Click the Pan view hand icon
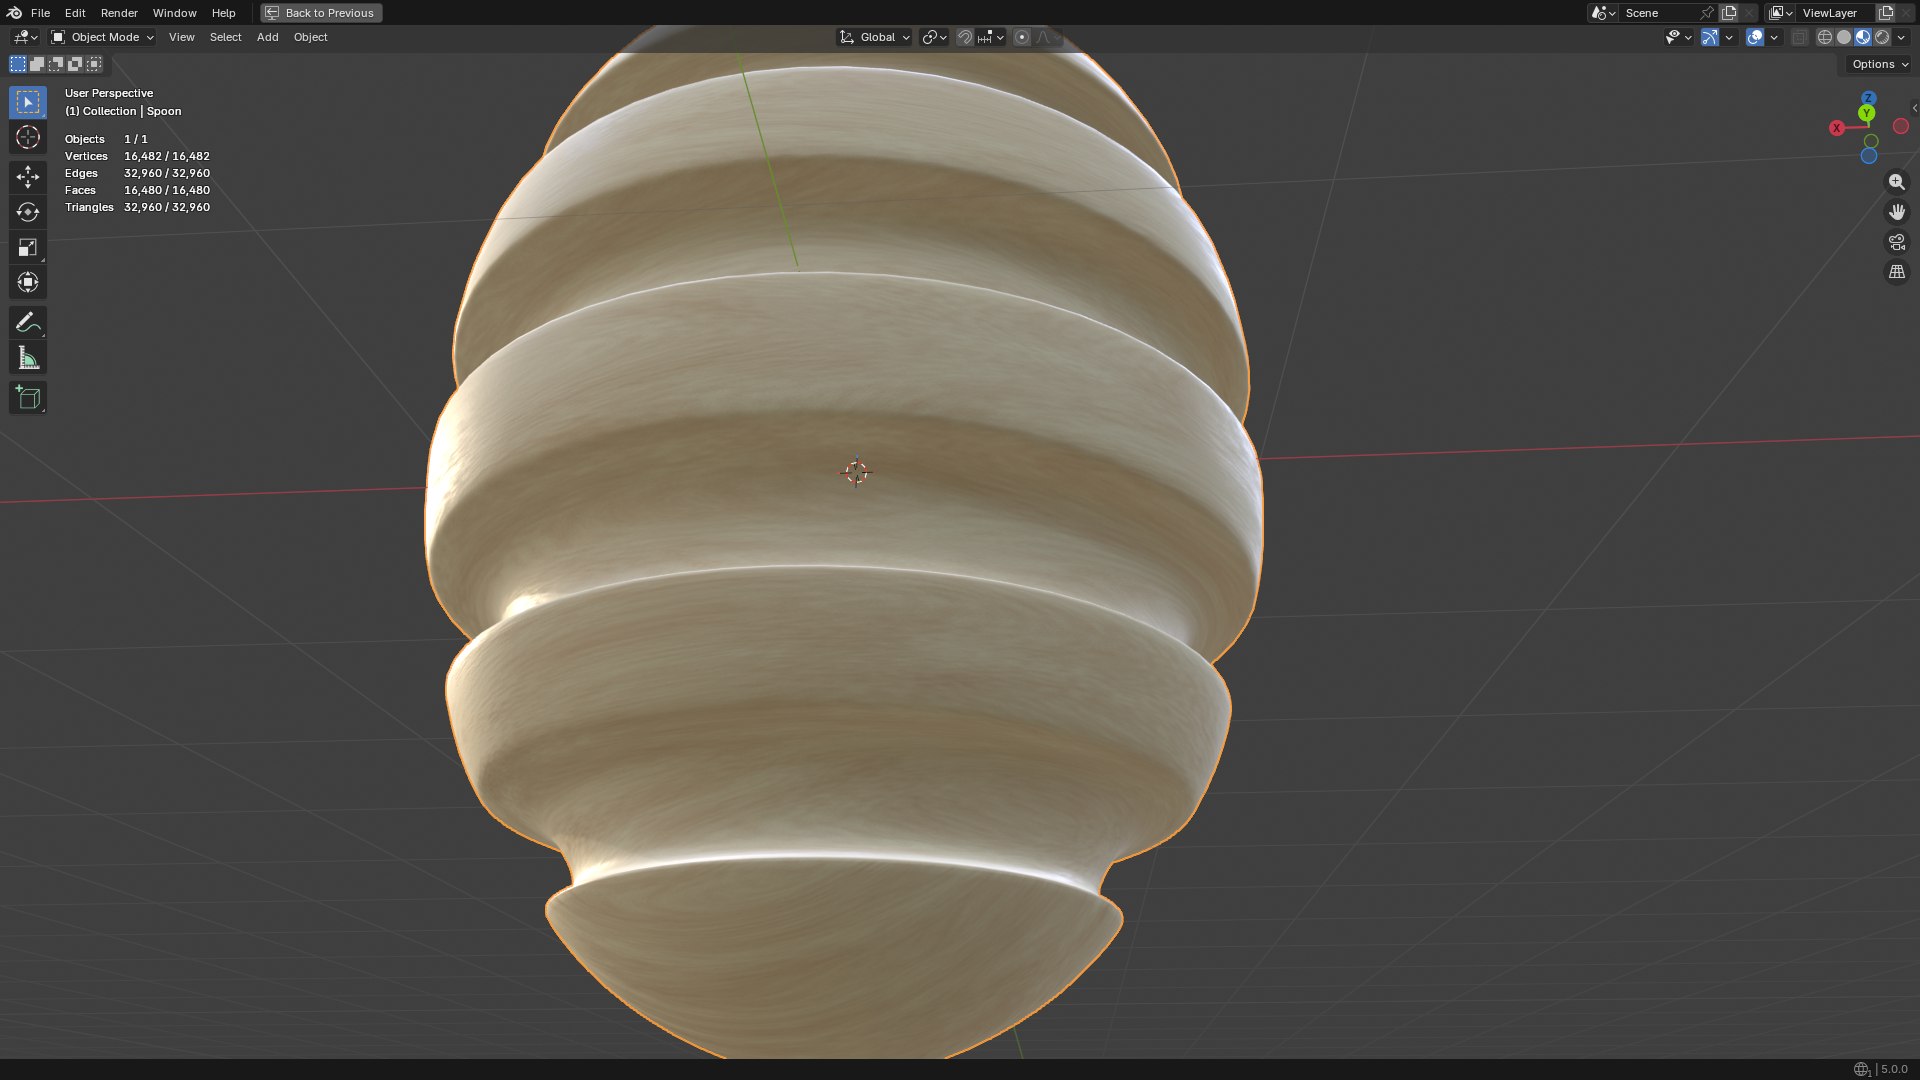 (x=1896, y=212)
